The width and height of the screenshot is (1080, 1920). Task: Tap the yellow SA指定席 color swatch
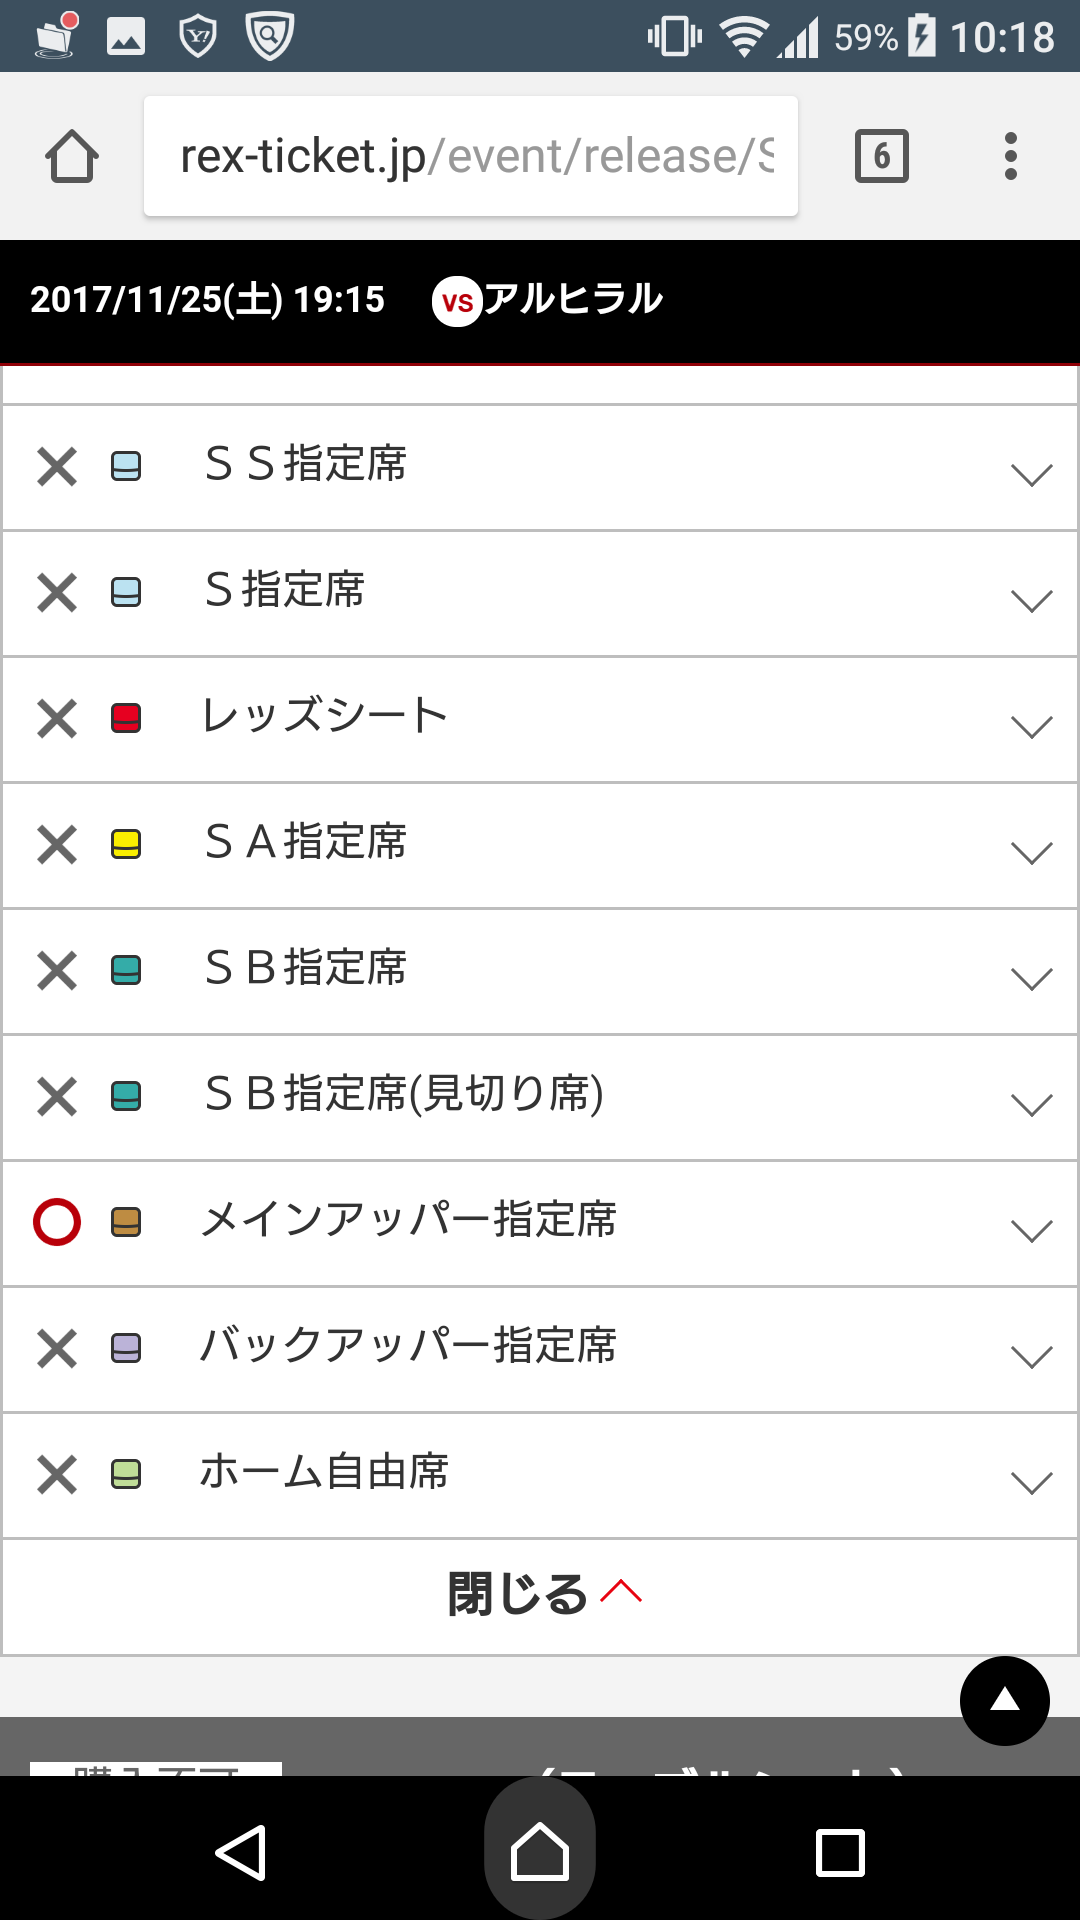[x=126, y=844]
